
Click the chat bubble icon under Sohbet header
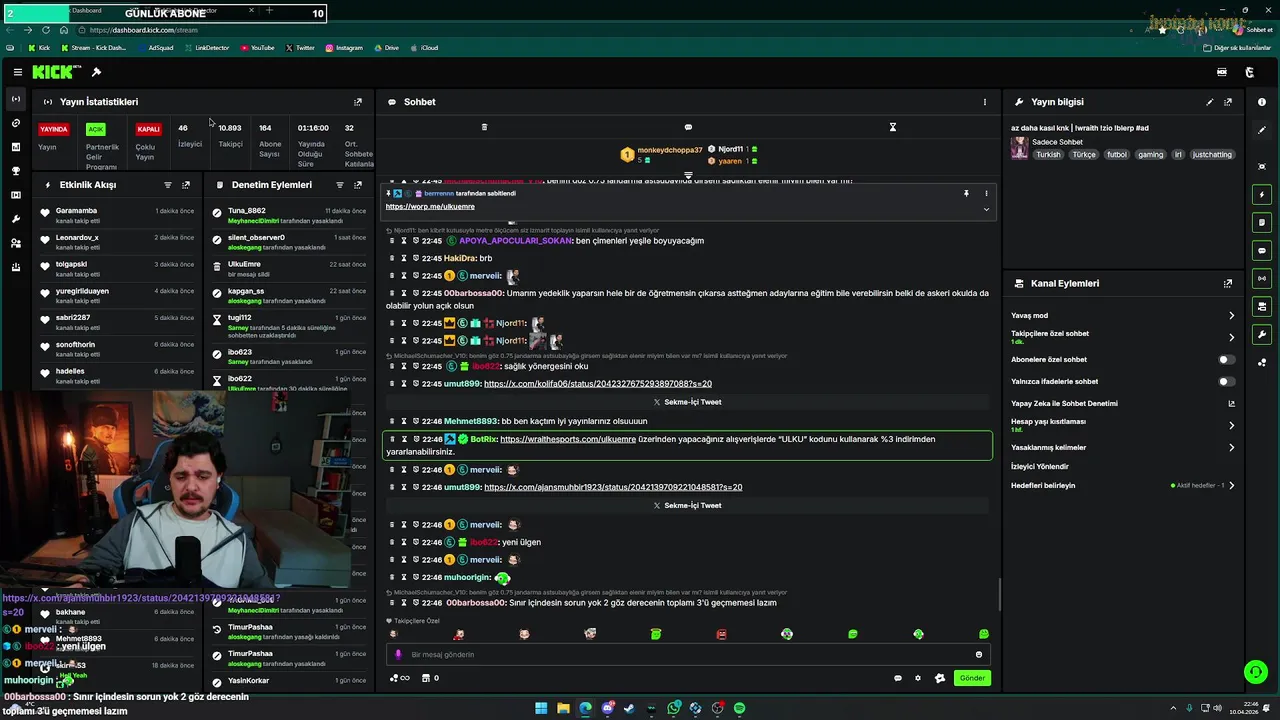(x=688, y=127)
